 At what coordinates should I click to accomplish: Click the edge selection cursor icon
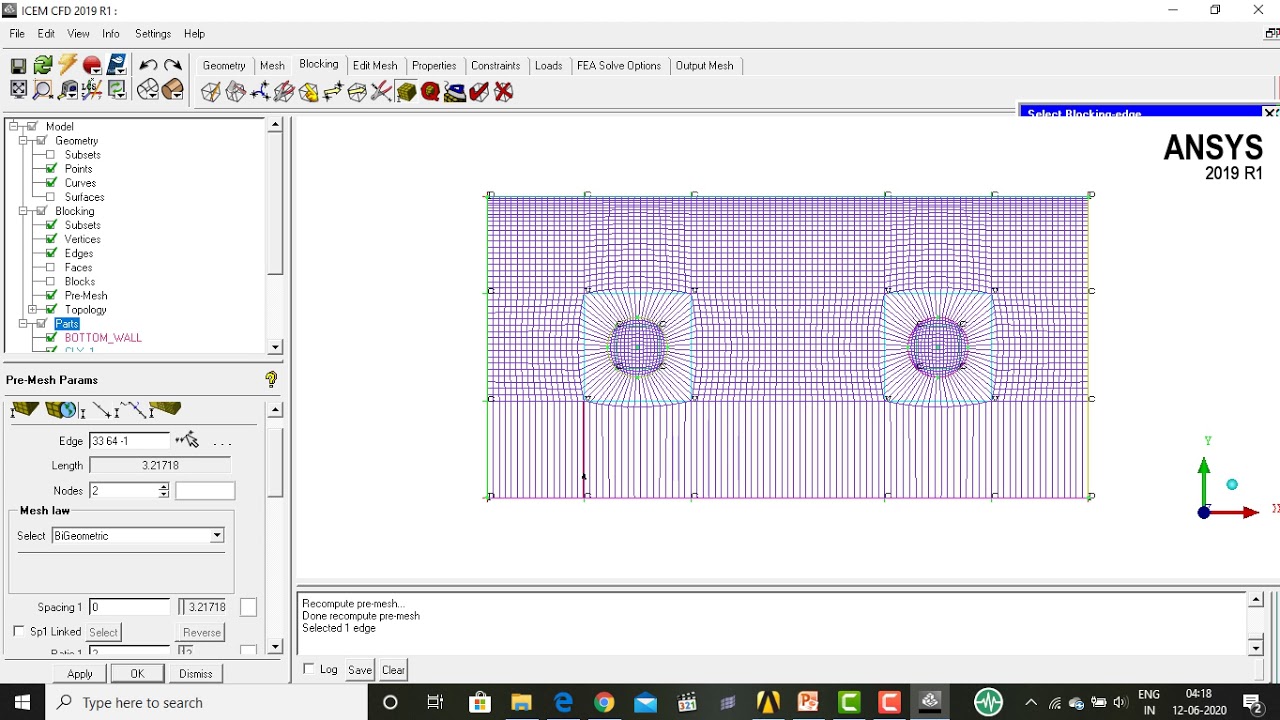tap(187, 440)
